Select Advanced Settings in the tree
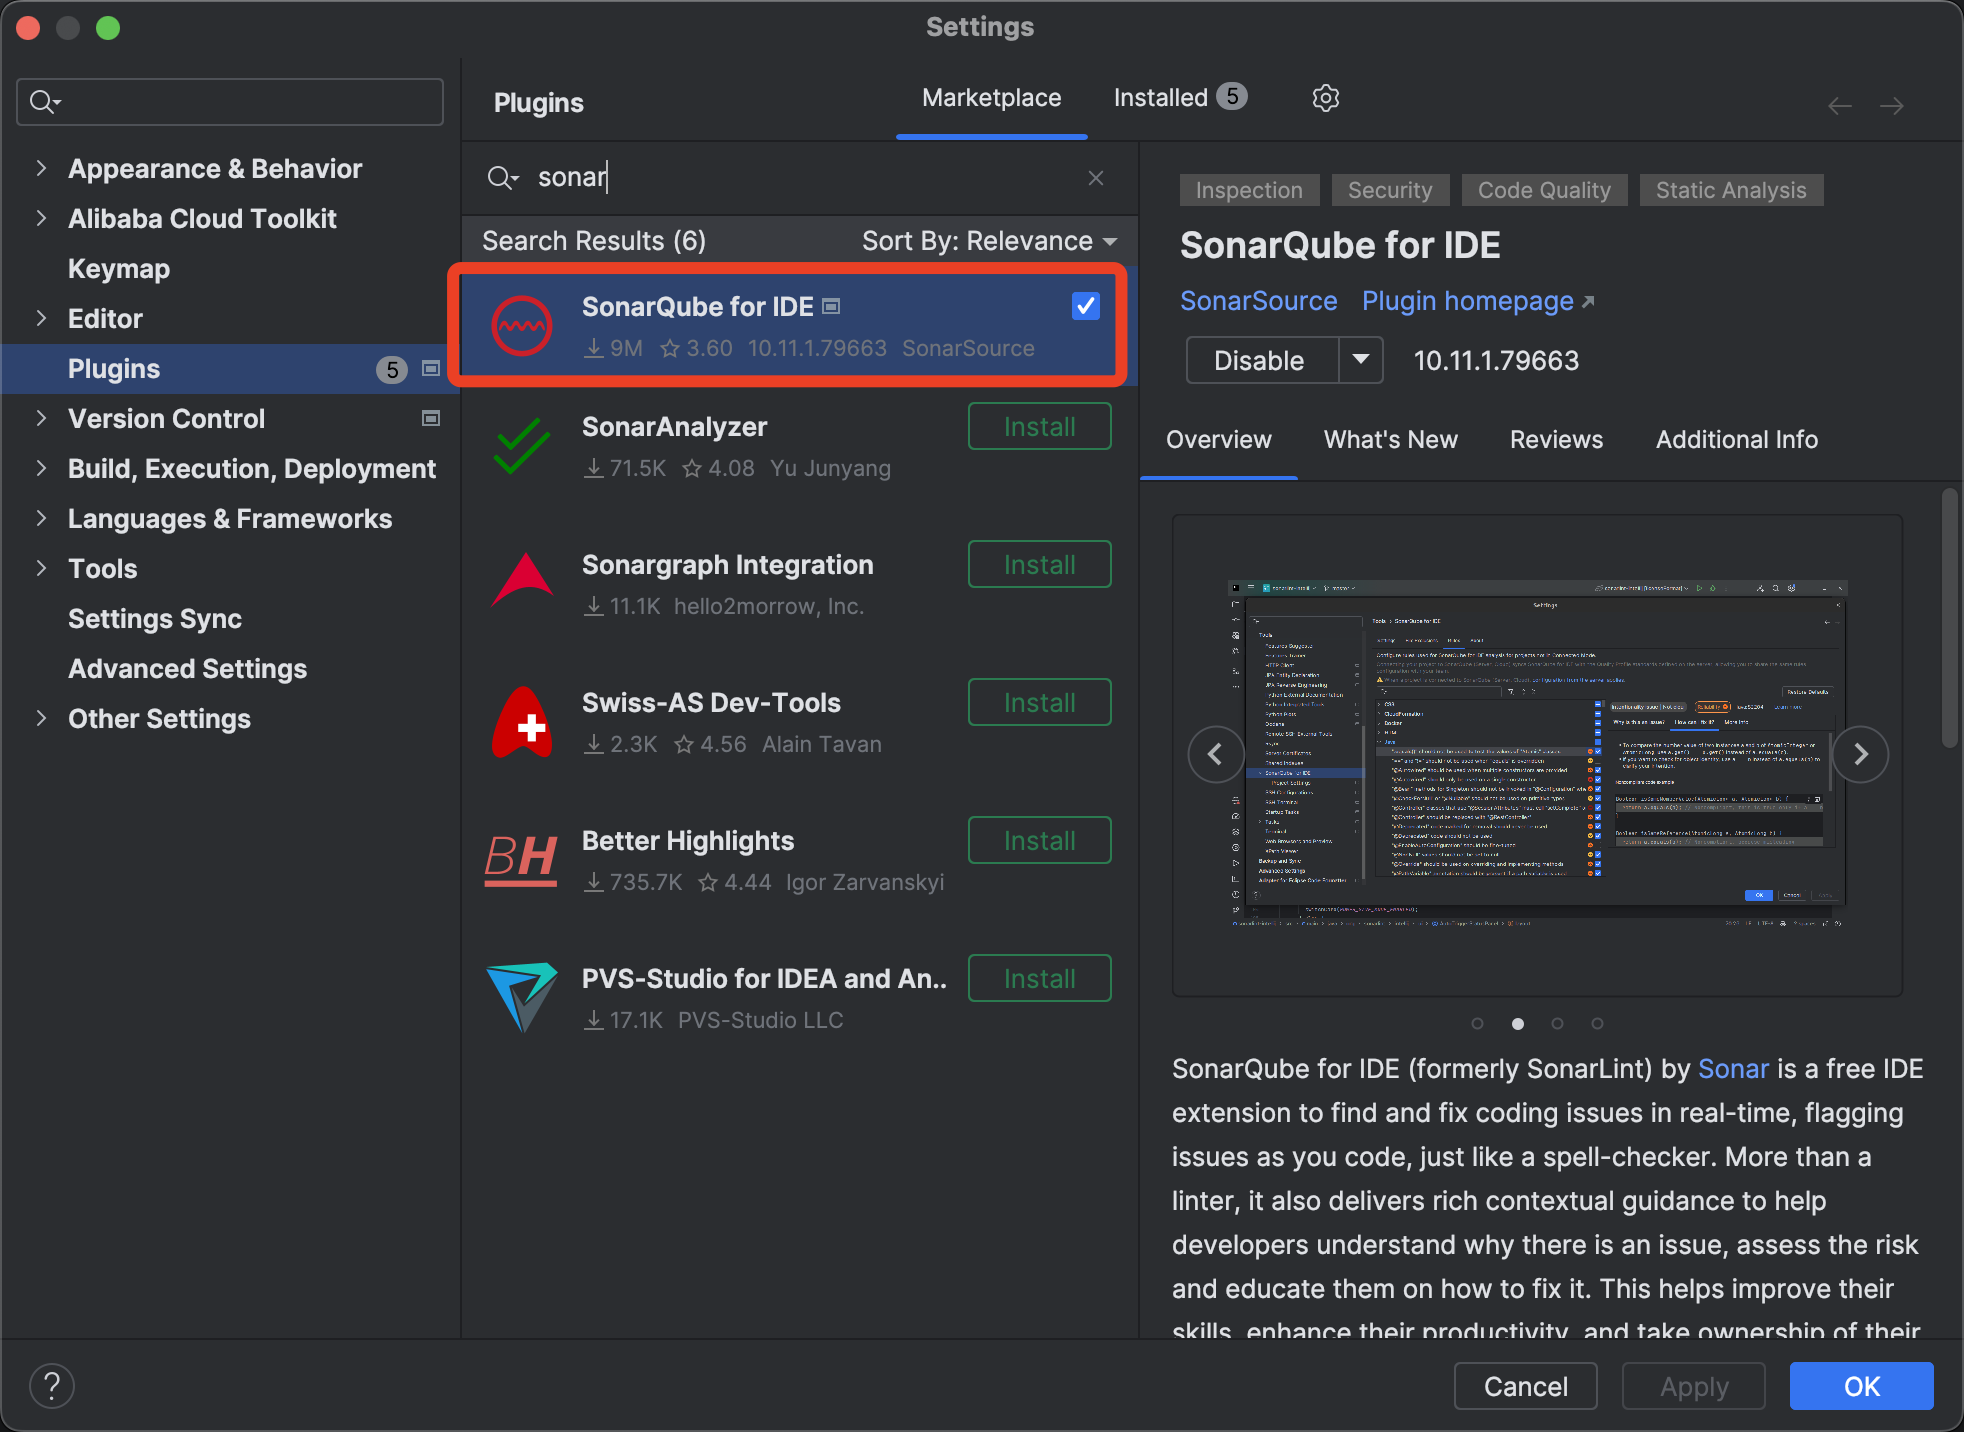Screen dimensions: 1964x1432 [187, 668]
